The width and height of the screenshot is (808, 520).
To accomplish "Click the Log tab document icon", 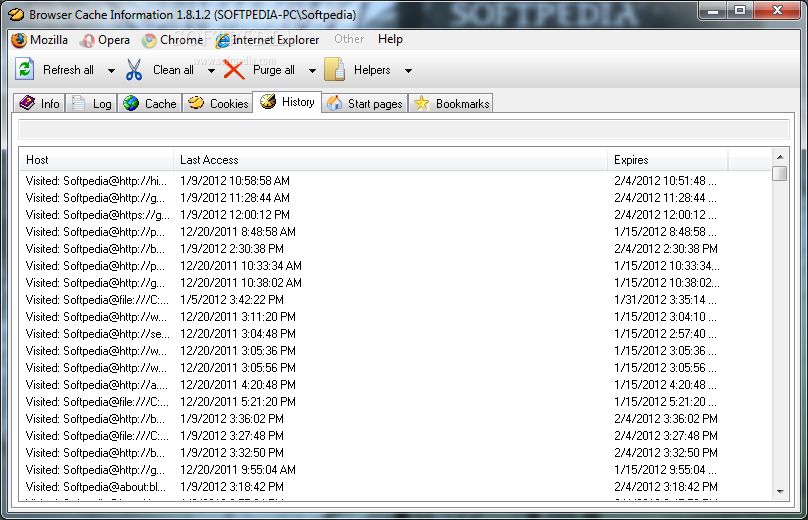I will tap(78, 103).
